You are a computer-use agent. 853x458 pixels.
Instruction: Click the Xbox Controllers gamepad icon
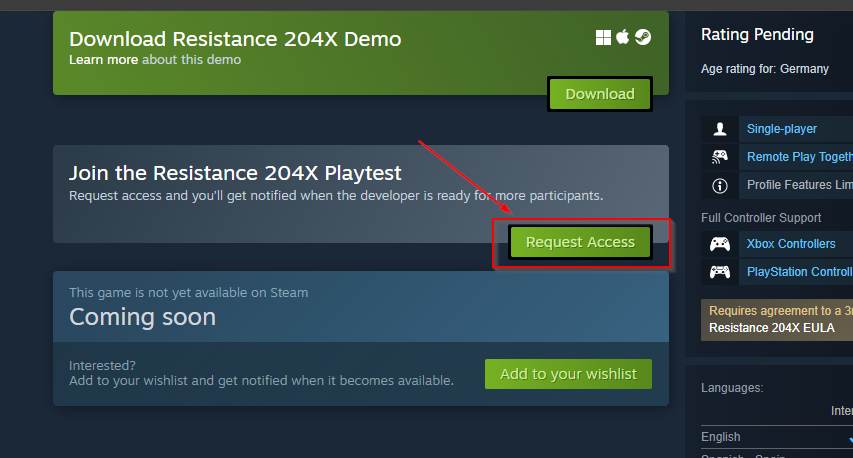[x=720, y=244]
